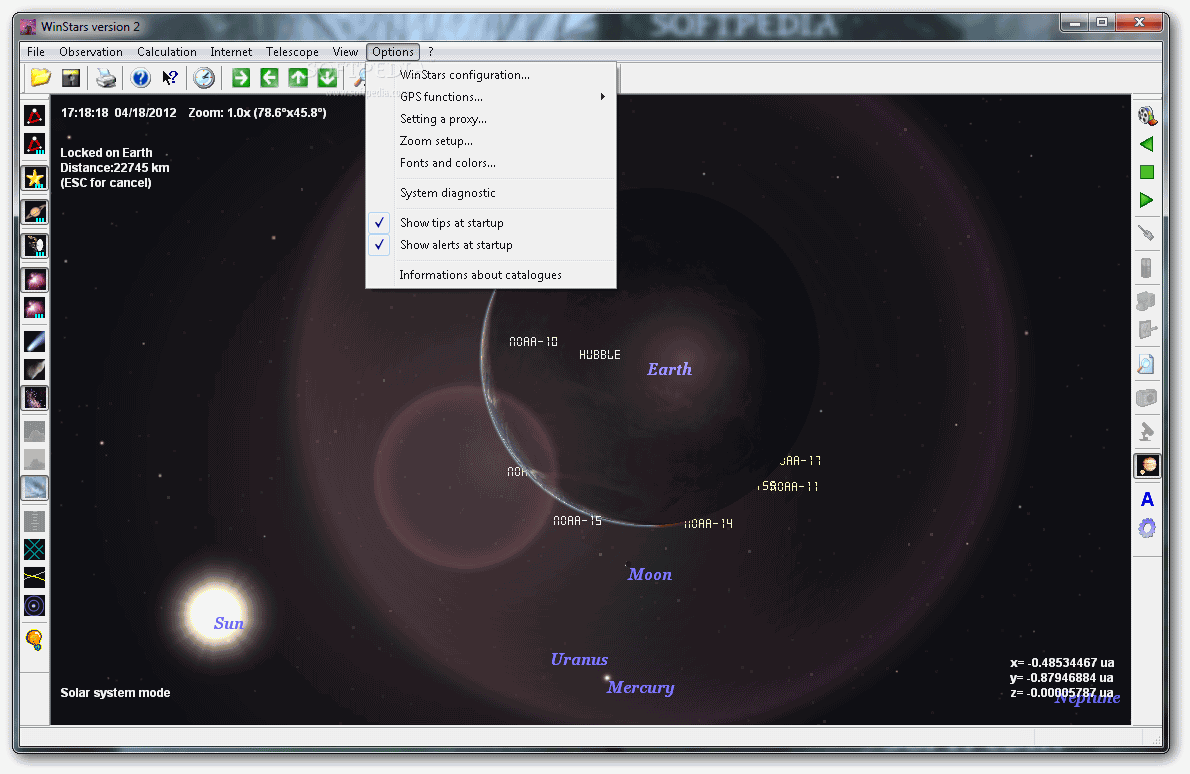The image size is (1190, 774).
Task: Open the Observation menu
Action: coord(91,52)
